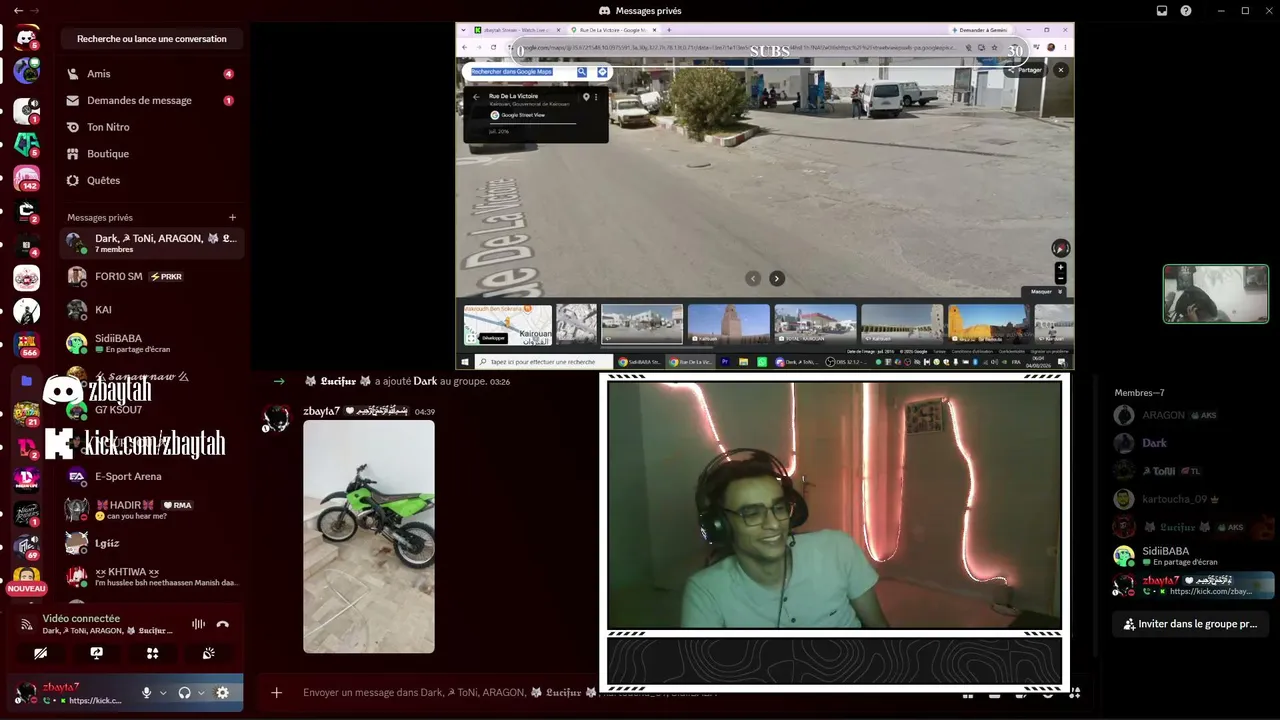Click the Maps directions icon in stream
1280x720 pixels.
click(x=602, y=72)
